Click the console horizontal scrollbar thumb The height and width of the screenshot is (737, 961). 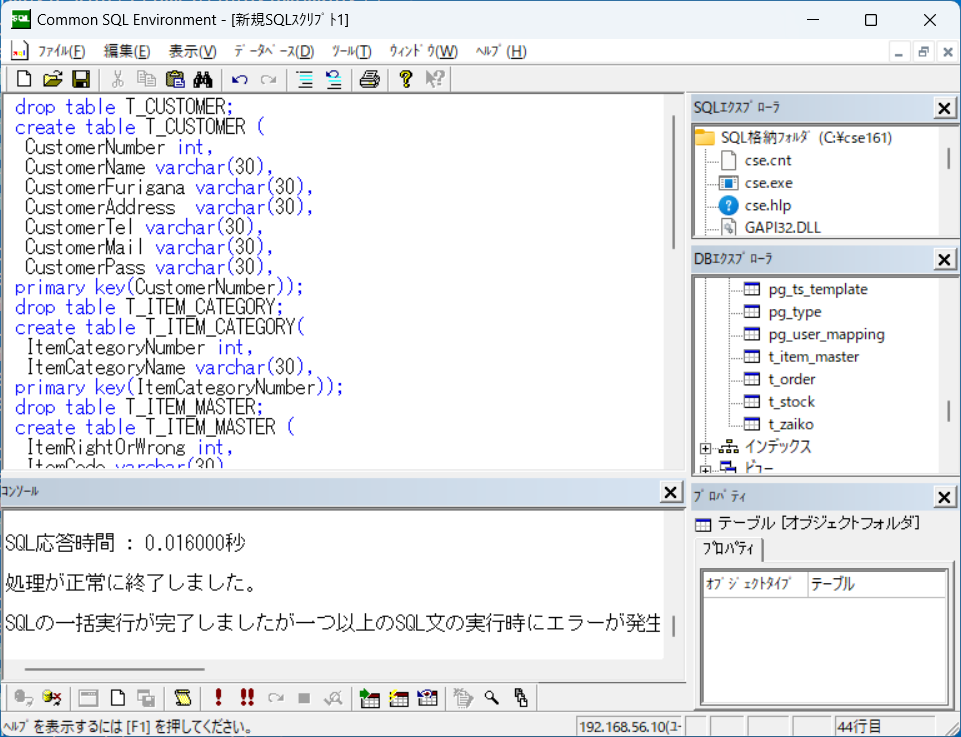click(x=115, y=669)
